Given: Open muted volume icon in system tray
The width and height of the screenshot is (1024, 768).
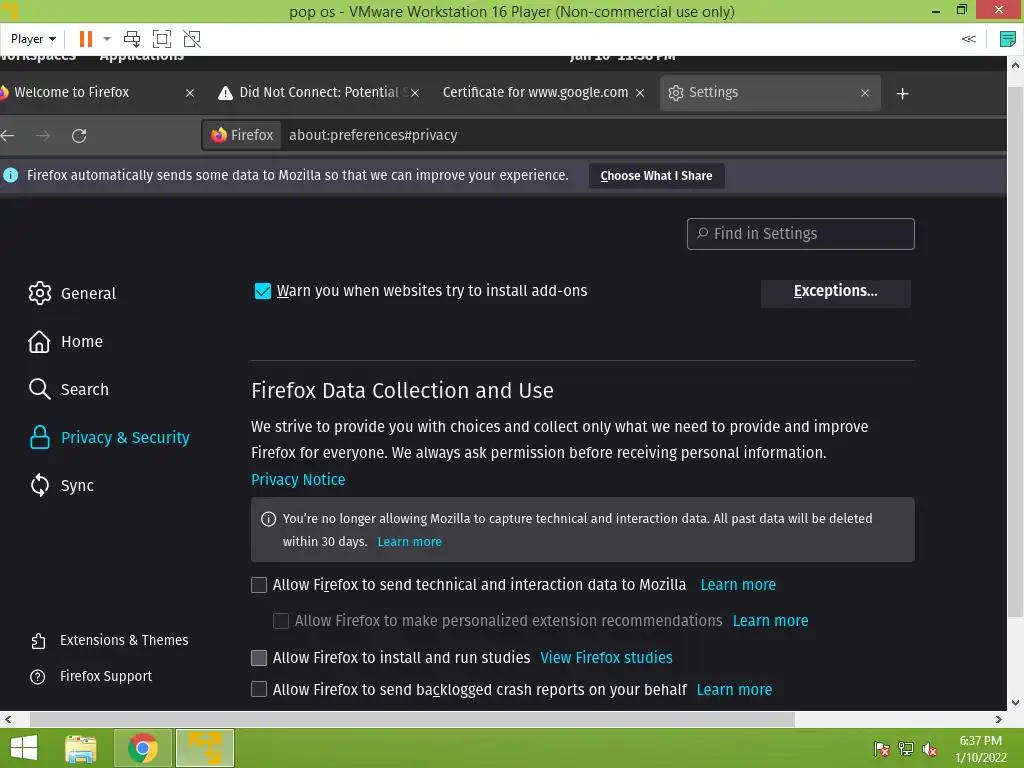Looking at the screenshot, I should [930, 748].
